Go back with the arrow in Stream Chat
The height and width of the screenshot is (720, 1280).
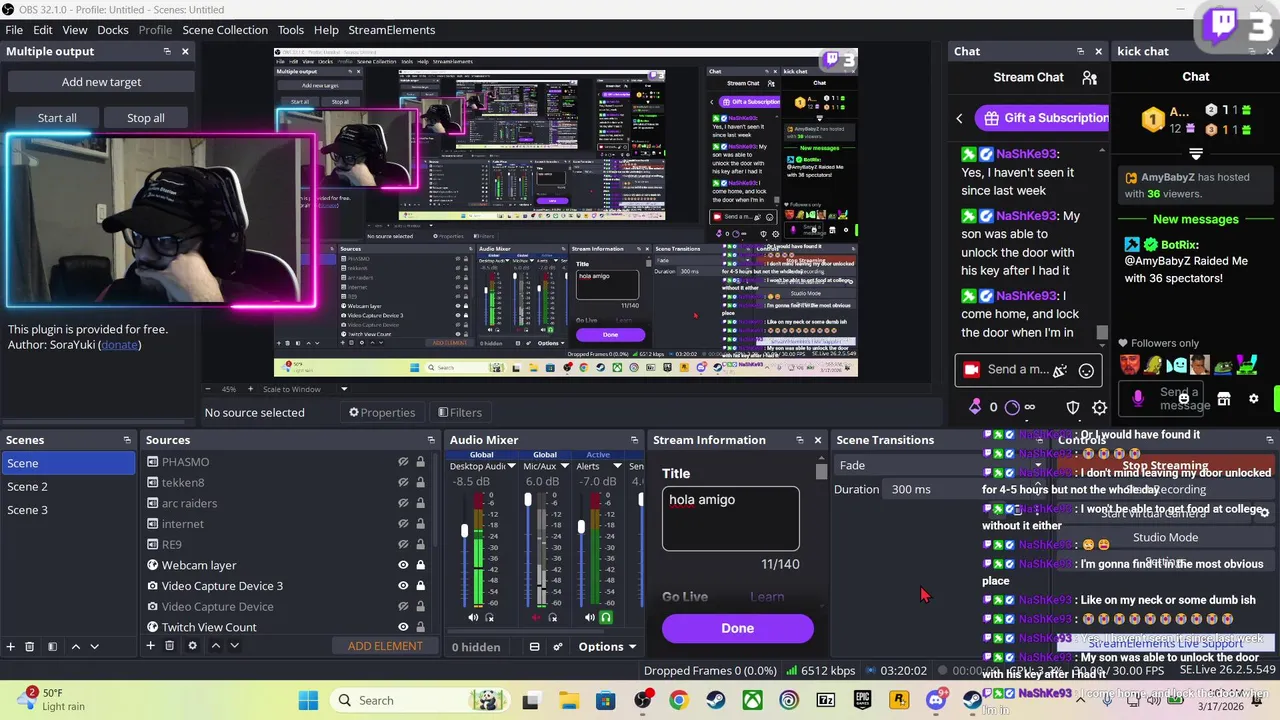[x=960, y=118]
